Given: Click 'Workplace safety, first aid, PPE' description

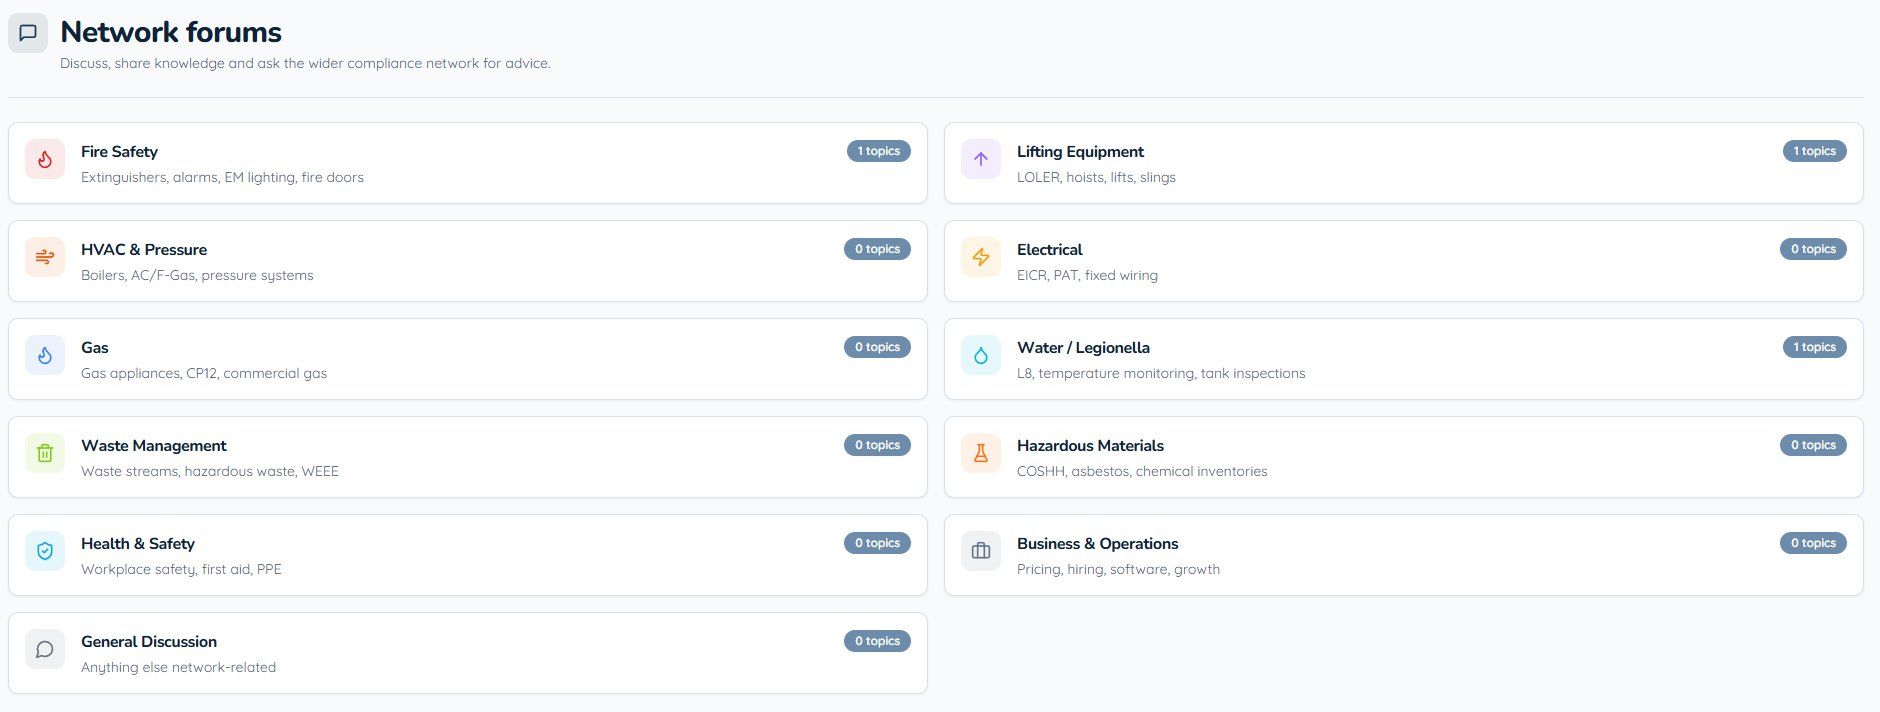Looking at the screenshot, I should [x=181, y=569].
